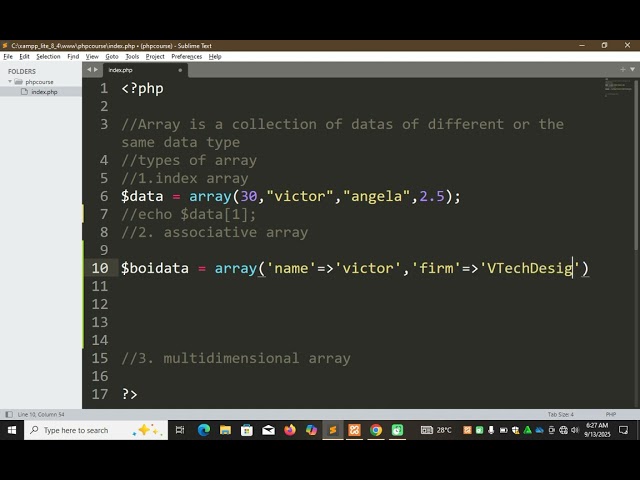Change the PHP syntax selector

pos(611,414)
